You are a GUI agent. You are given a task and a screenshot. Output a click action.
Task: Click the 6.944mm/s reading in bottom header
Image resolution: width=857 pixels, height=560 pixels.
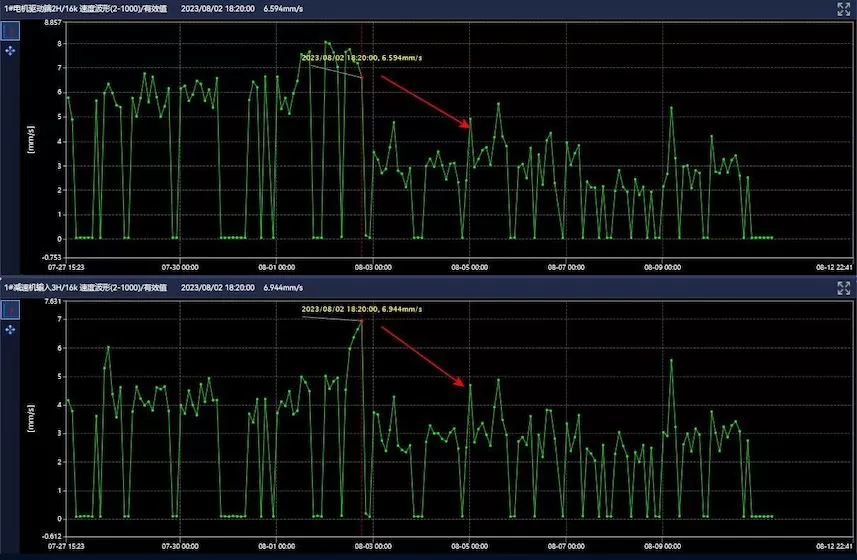284,288
